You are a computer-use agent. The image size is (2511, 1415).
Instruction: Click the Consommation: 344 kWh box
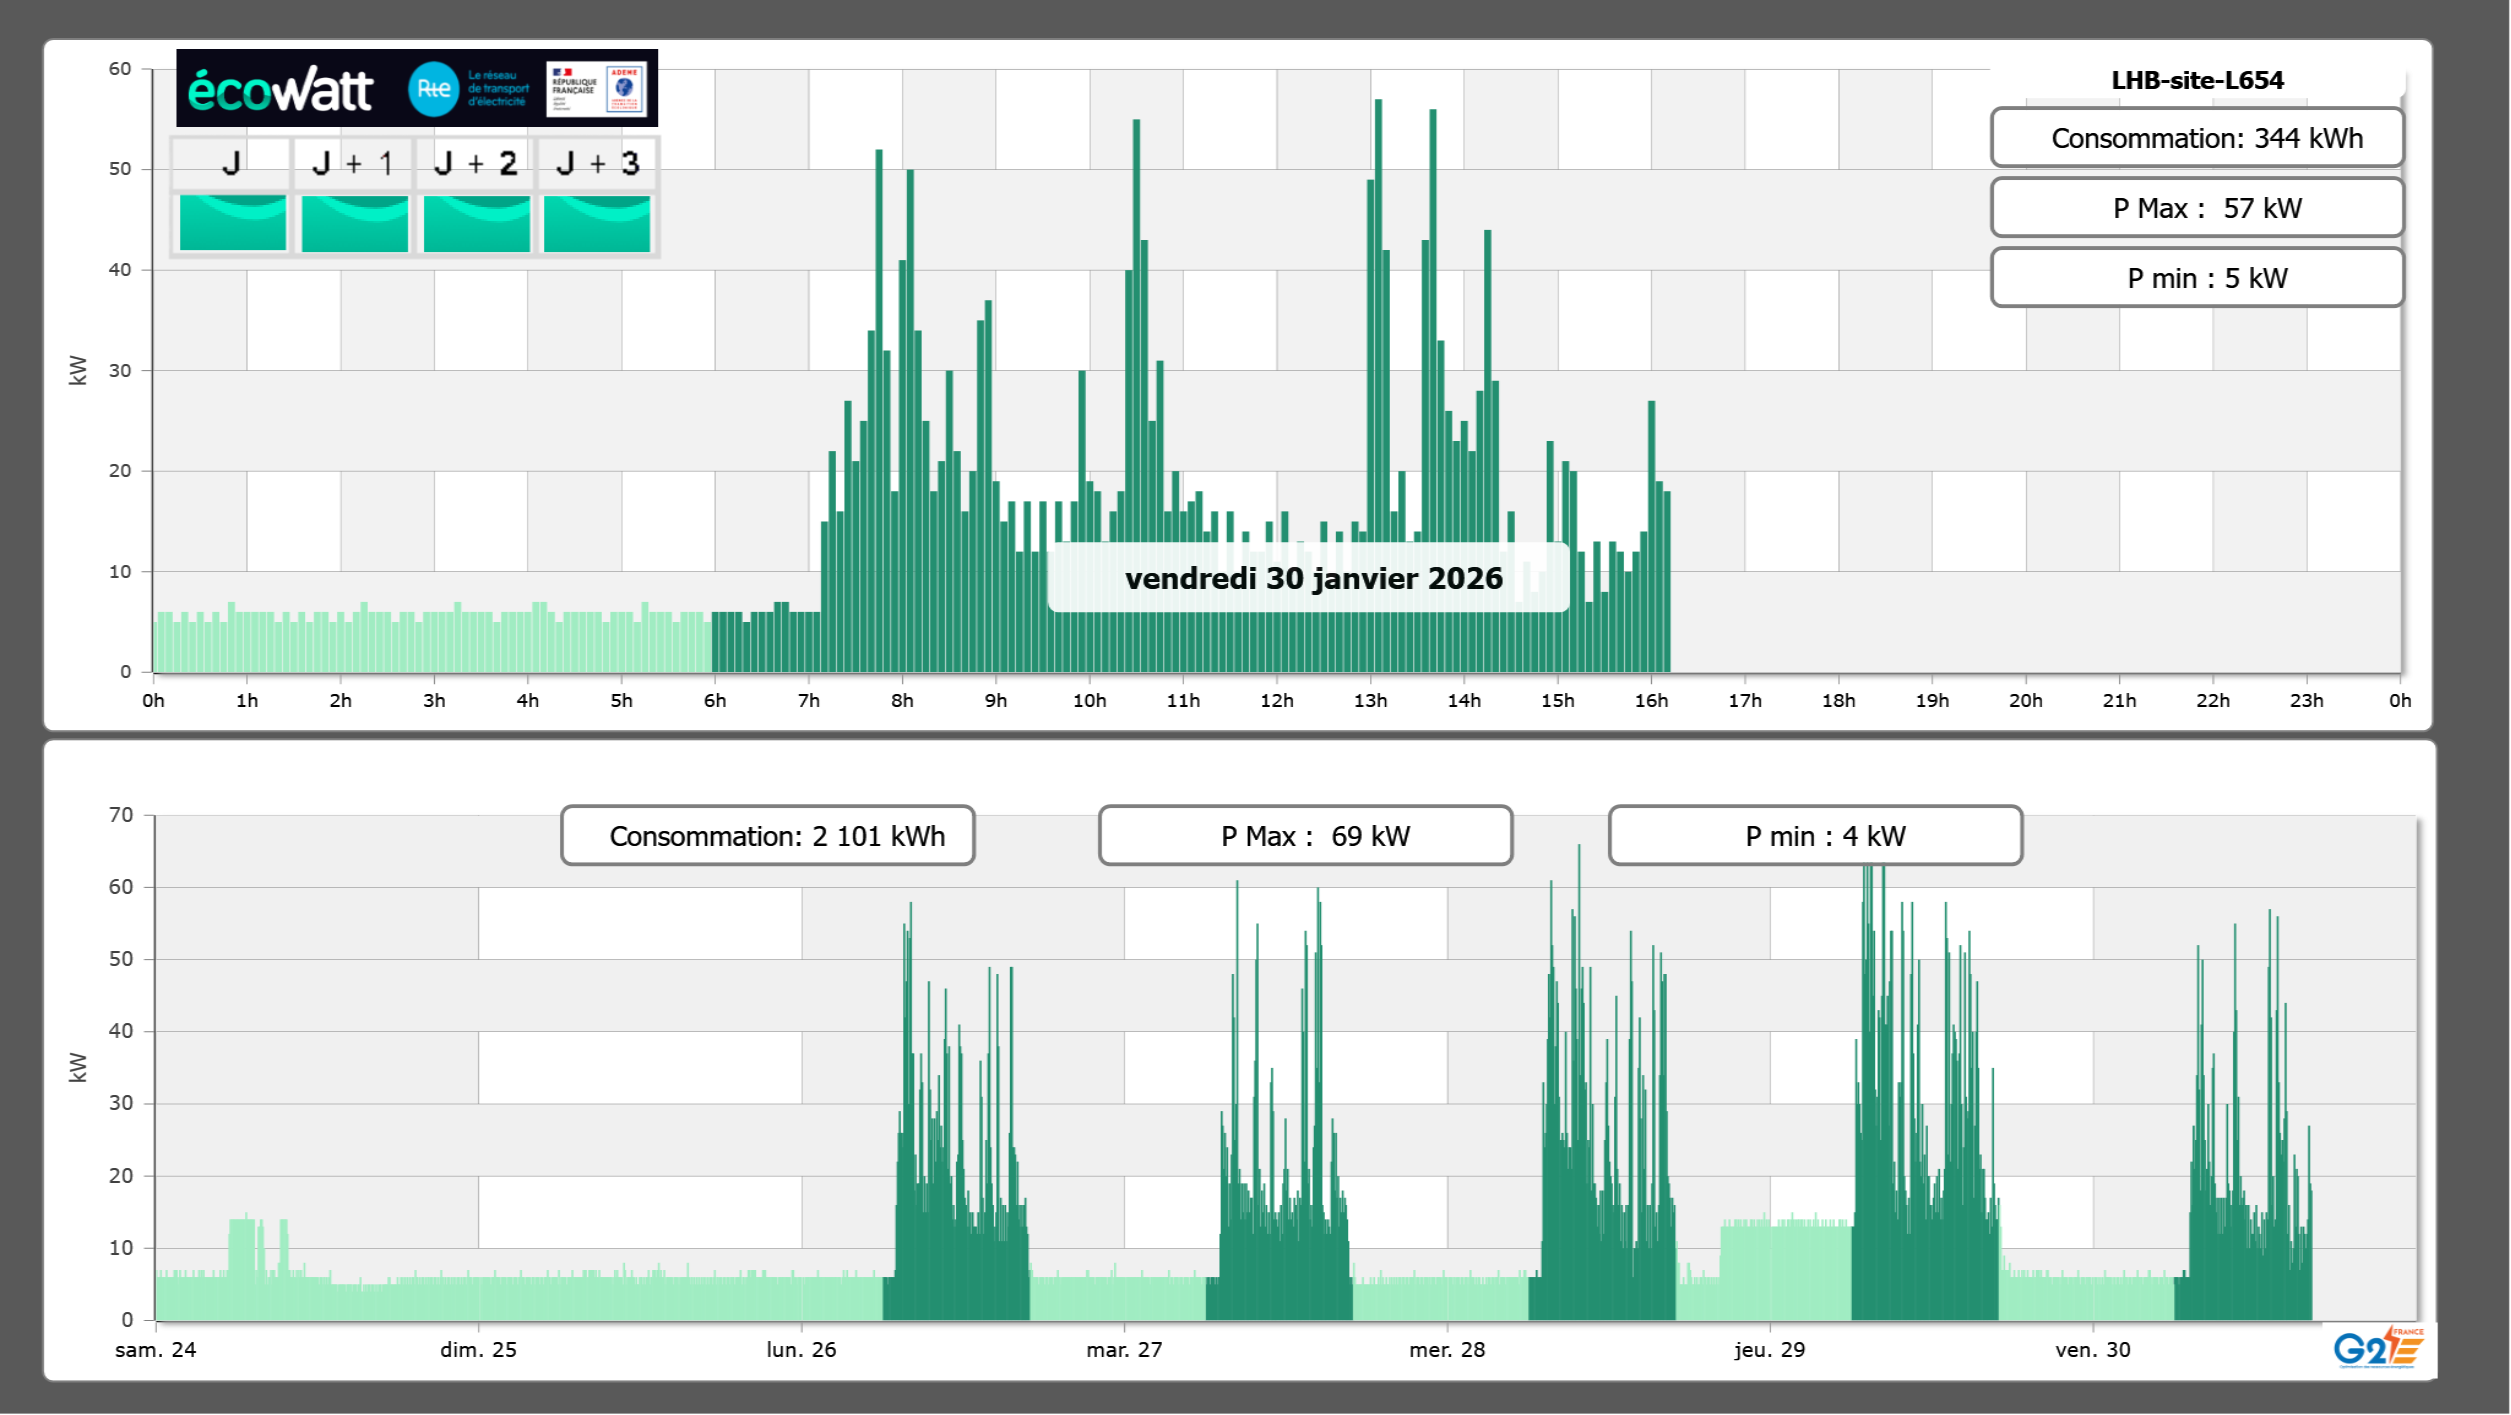click(2196, 138)
